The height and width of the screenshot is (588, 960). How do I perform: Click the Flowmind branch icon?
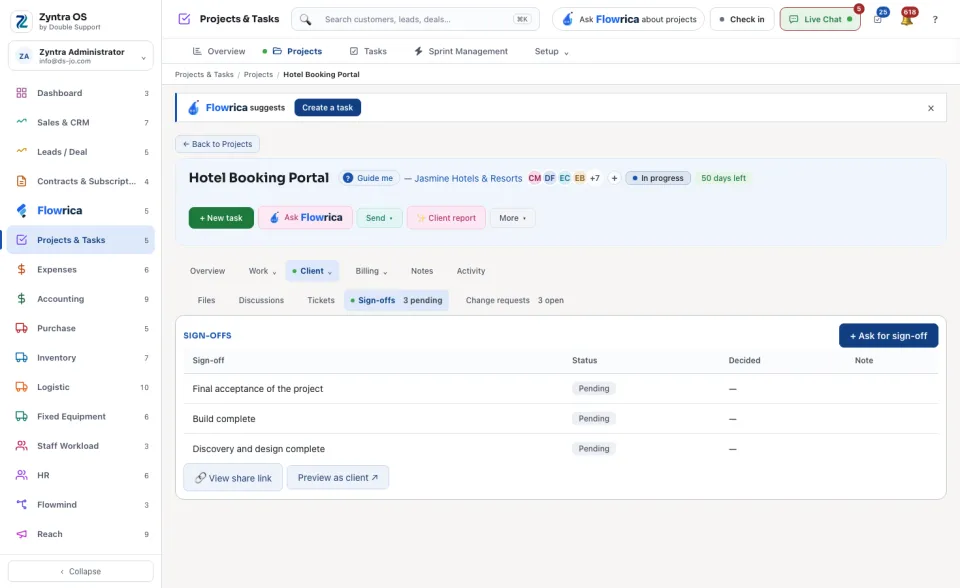pos(21,505)
